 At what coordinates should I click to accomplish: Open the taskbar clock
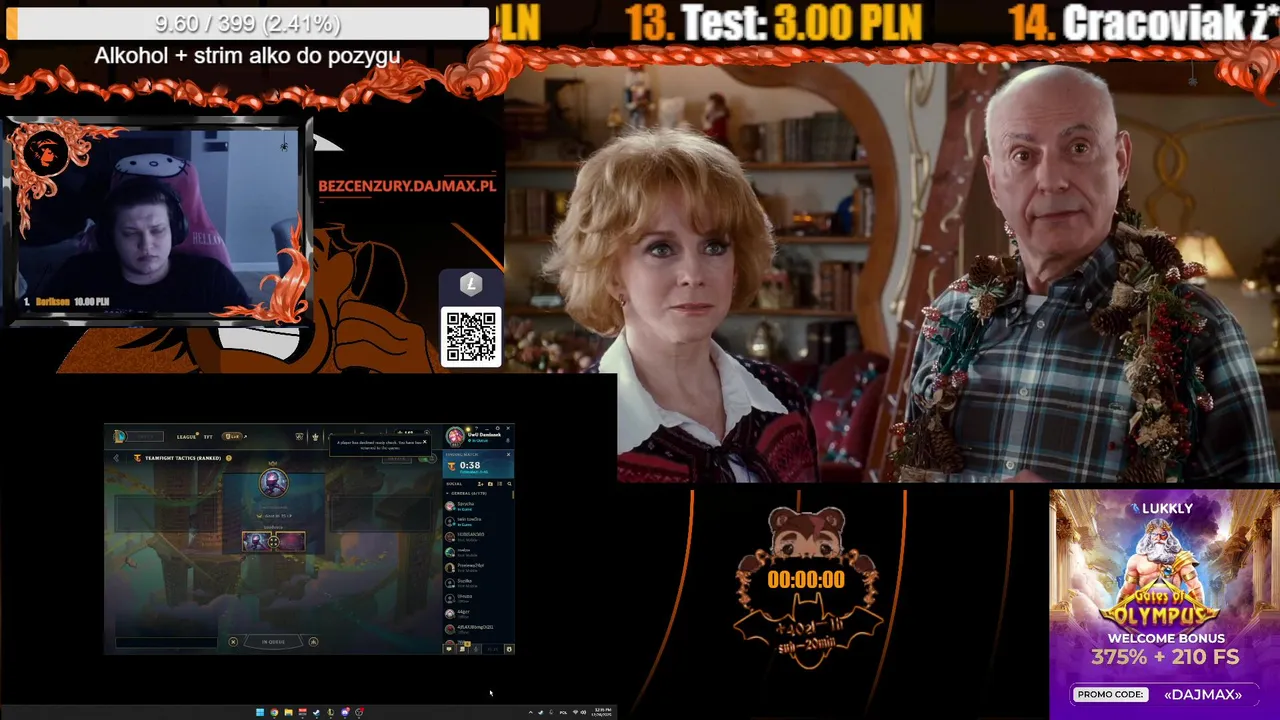click(x=602, y=712)
